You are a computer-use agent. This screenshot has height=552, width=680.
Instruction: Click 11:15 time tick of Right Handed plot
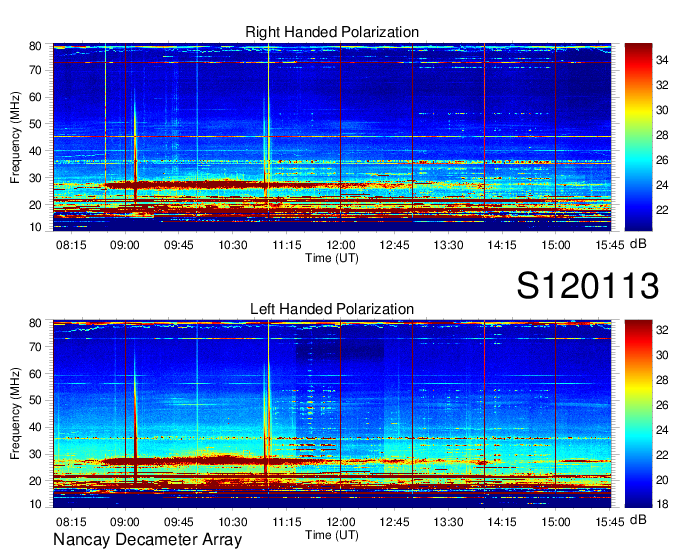pyautogui.click(x=287, y=245)
